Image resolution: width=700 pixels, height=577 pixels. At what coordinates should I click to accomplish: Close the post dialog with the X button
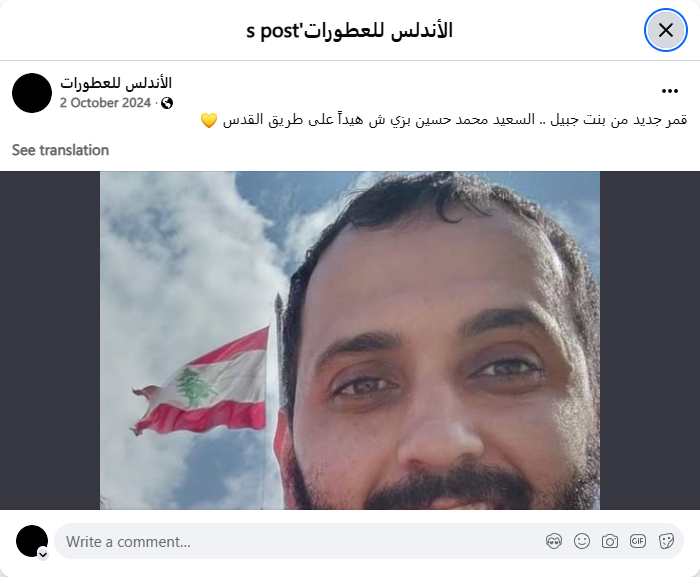pos(665,30)
